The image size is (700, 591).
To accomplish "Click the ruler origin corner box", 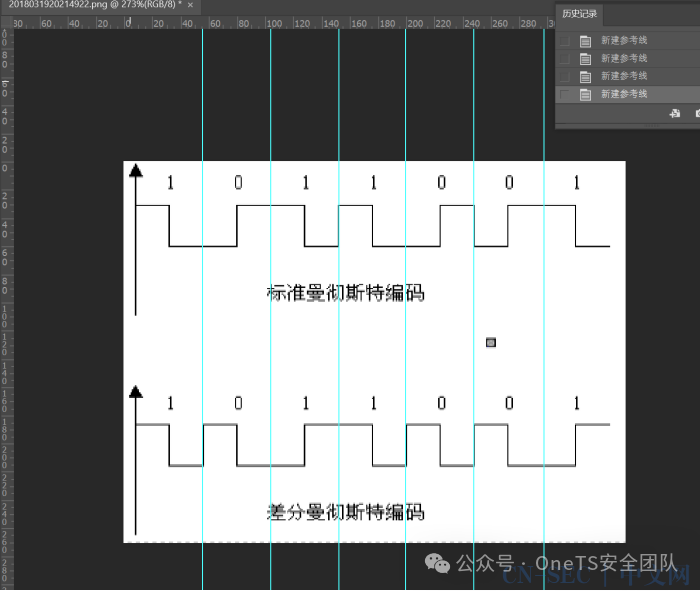I will 6,23.
